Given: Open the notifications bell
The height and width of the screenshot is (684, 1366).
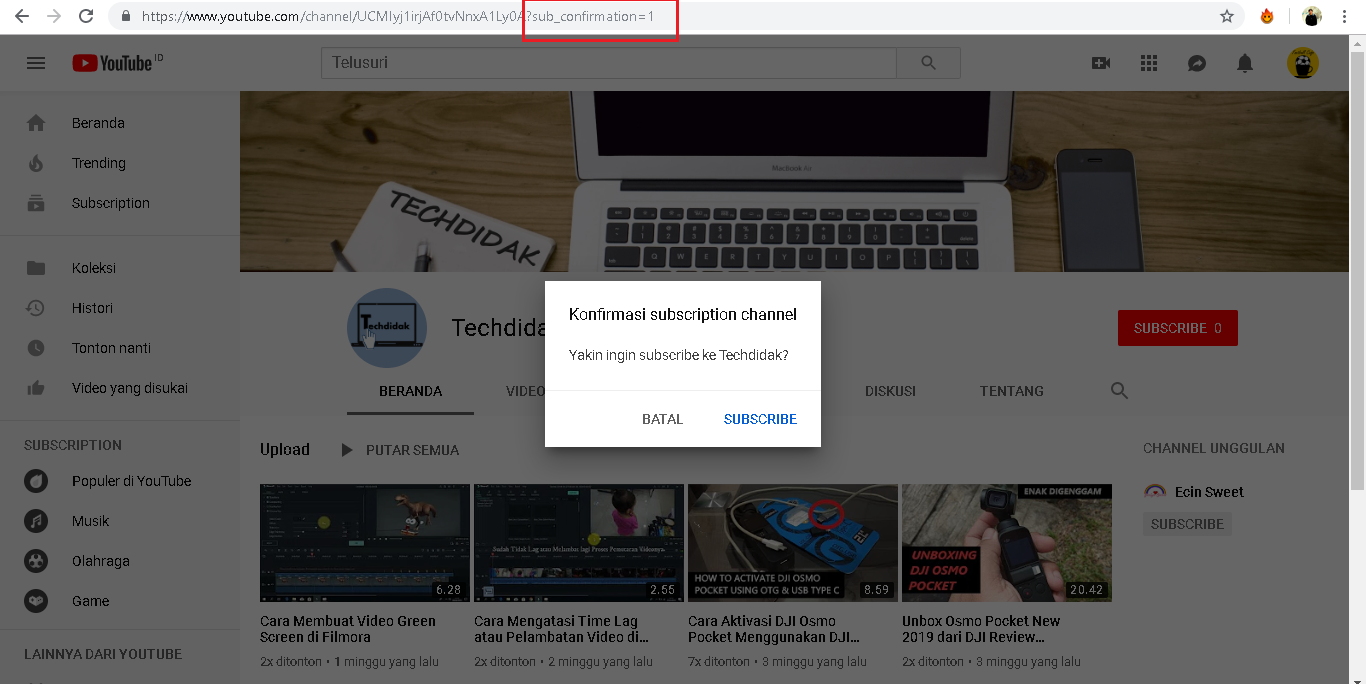Looking at the screenshot, I should pyautogui.click(x=1244, y=62).
